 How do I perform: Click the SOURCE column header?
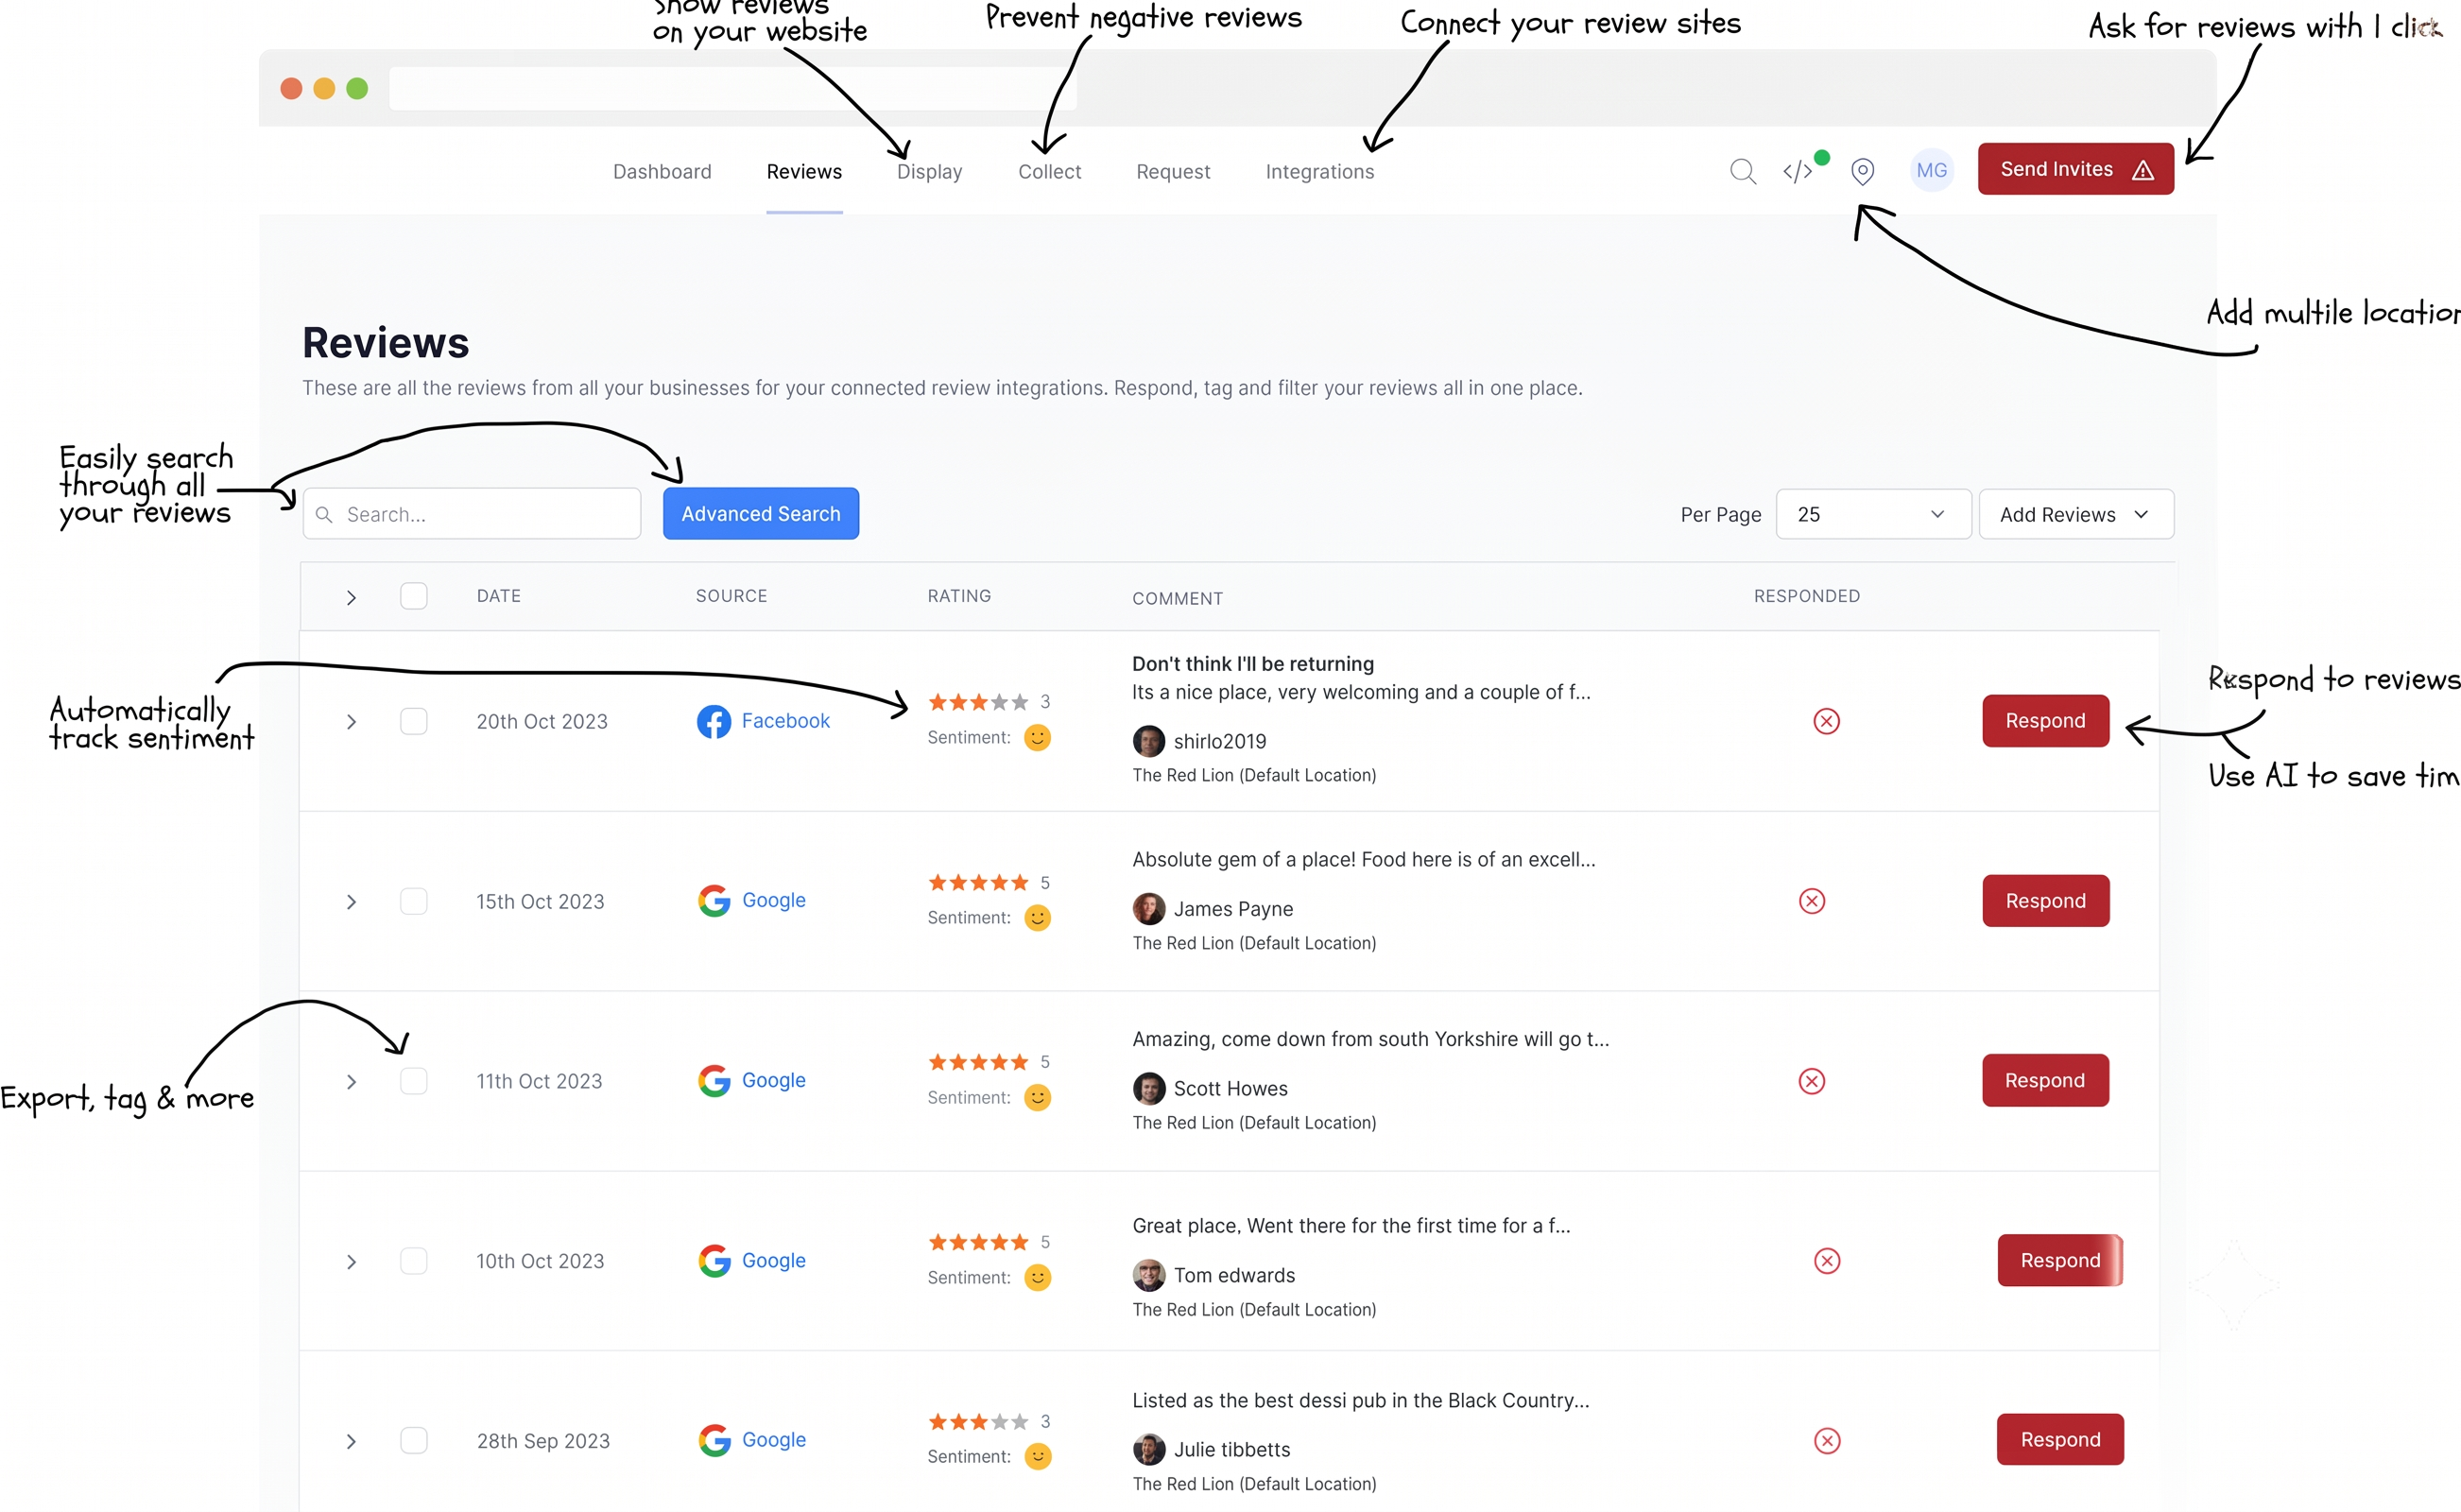pyautogui.click(x=731, y=596)
